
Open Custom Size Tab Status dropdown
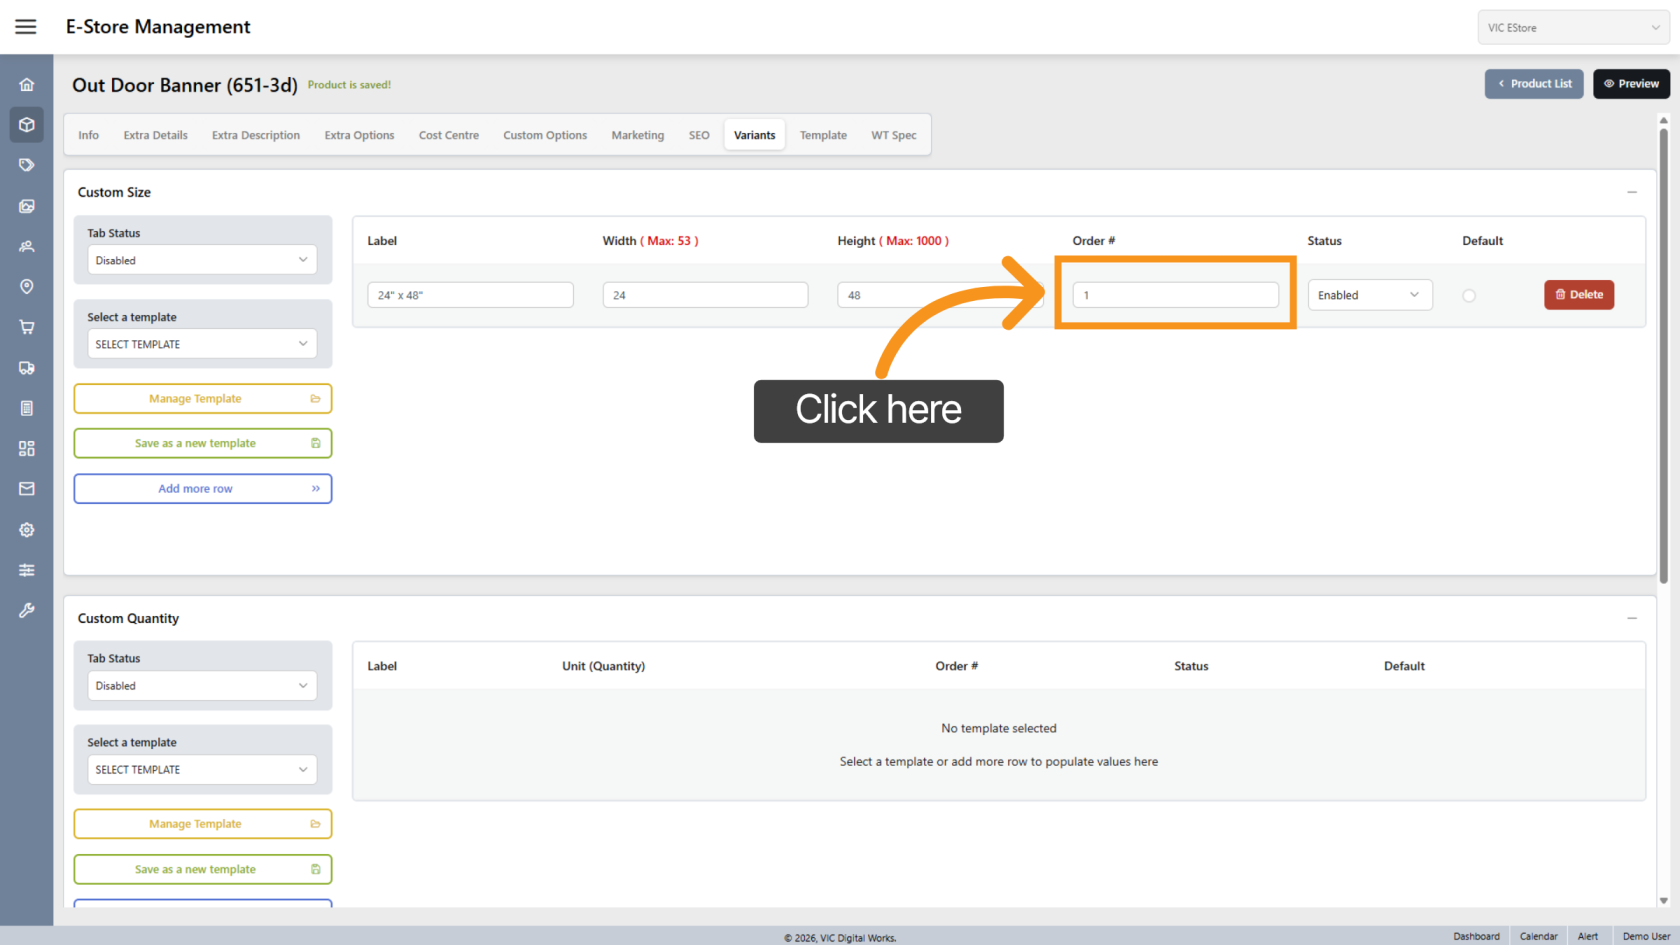pyautogui.click(x=202, y=260)
